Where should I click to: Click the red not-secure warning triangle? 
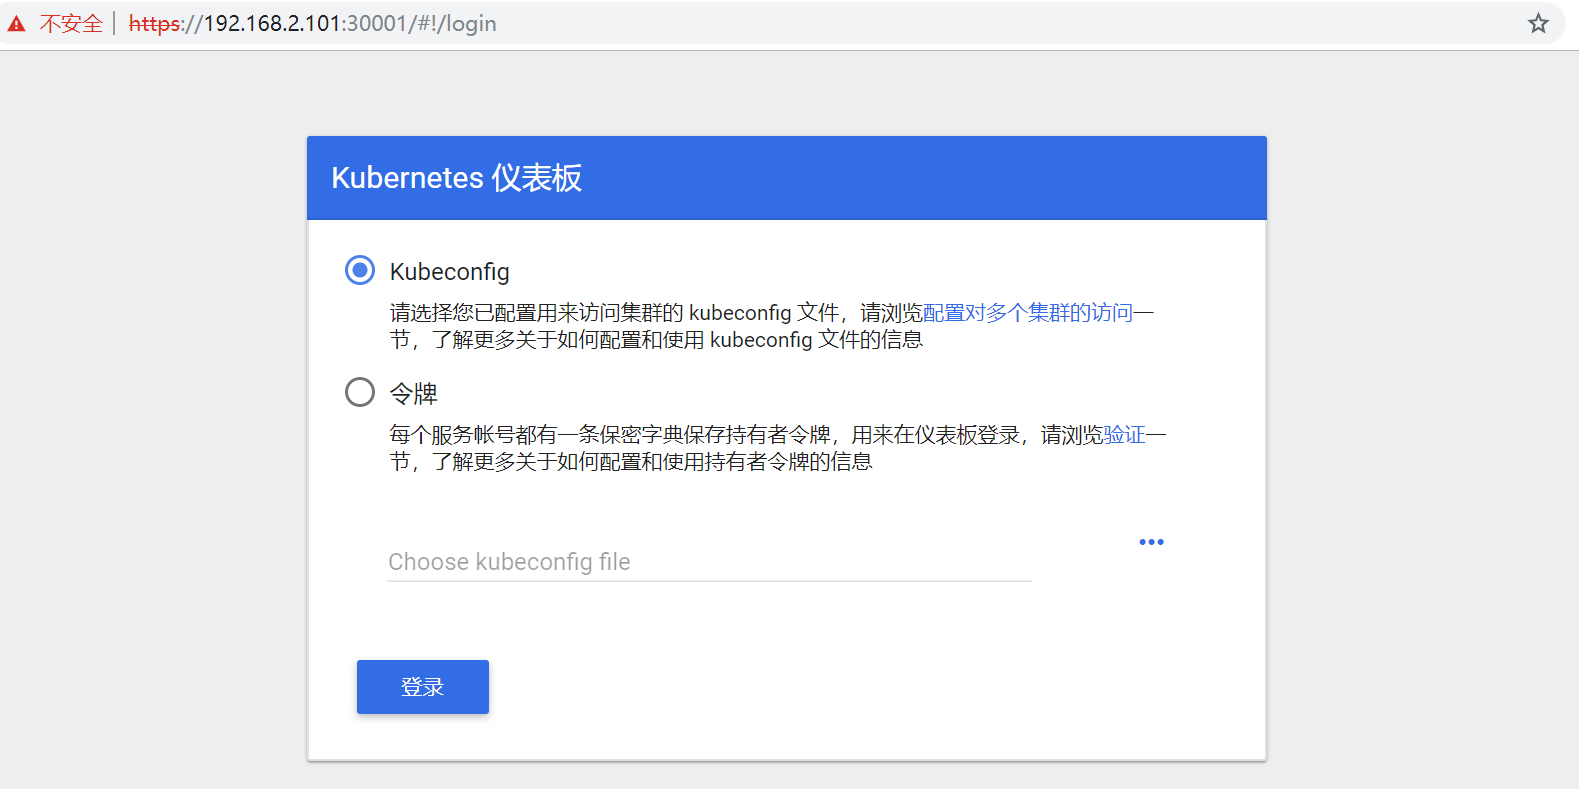point(17,24)
